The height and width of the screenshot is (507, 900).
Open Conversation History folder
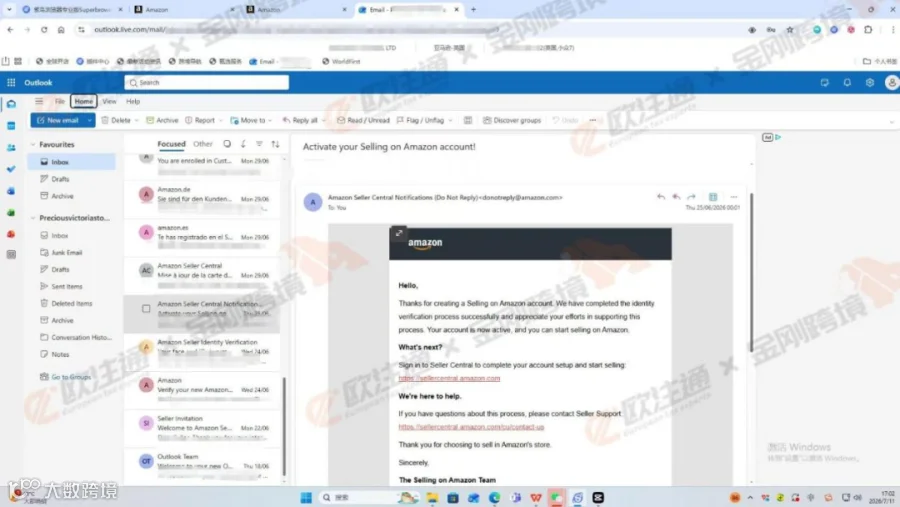coord(81,338)
